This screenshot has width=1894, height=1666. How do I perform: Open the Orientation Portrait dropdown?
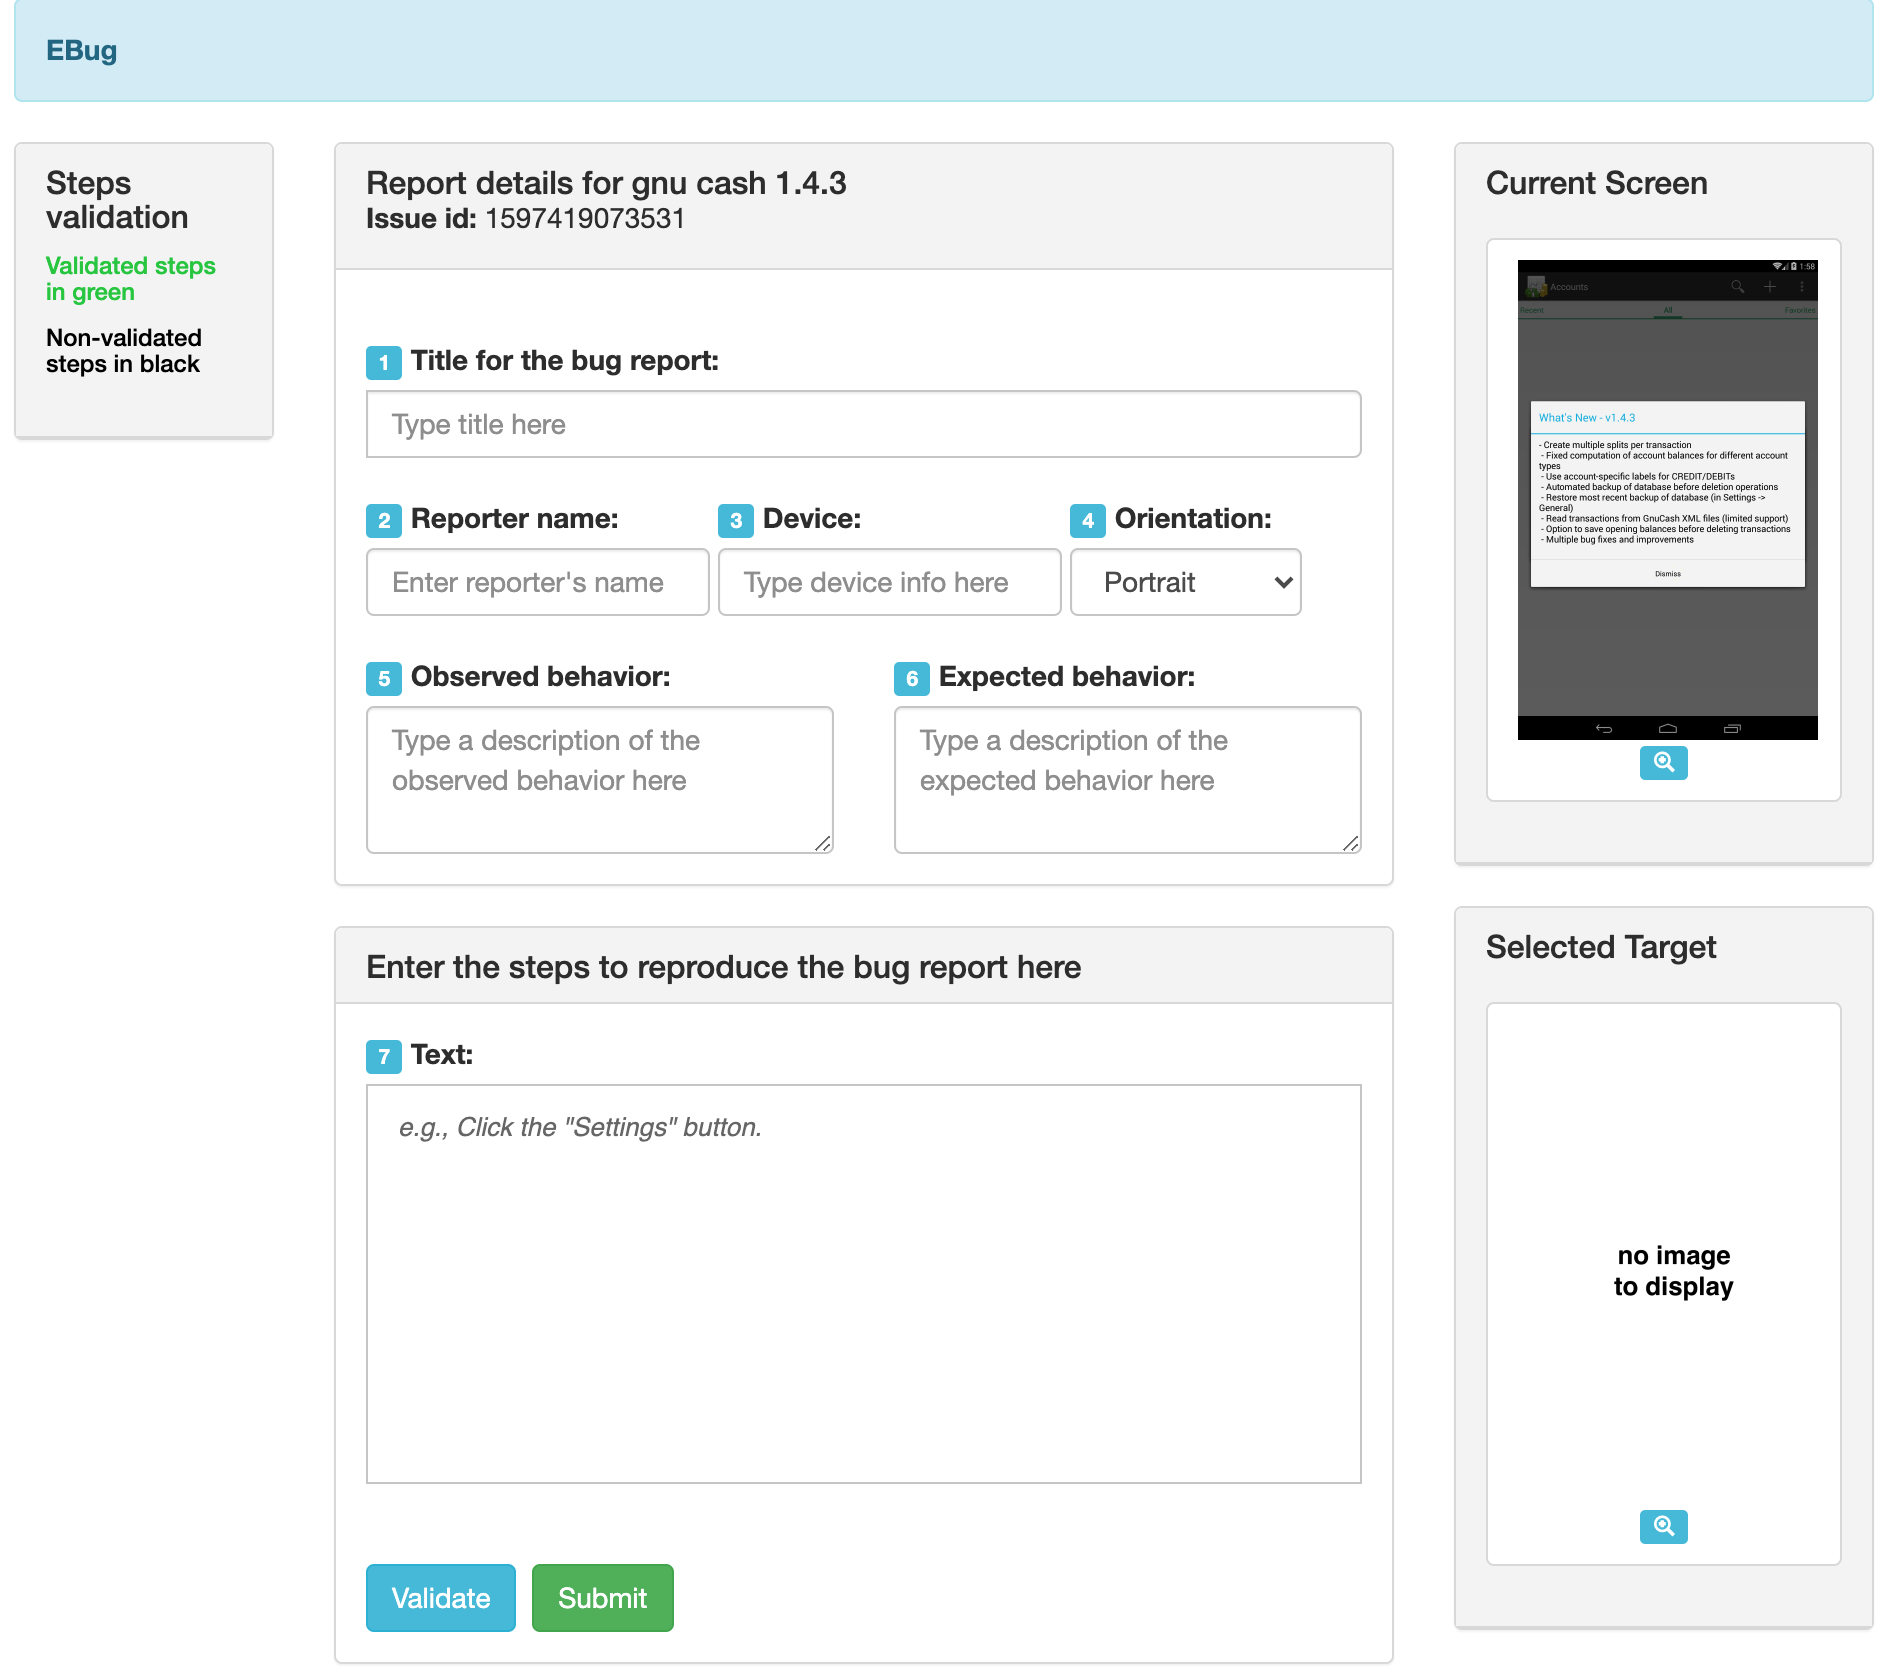pos(1185,582)
